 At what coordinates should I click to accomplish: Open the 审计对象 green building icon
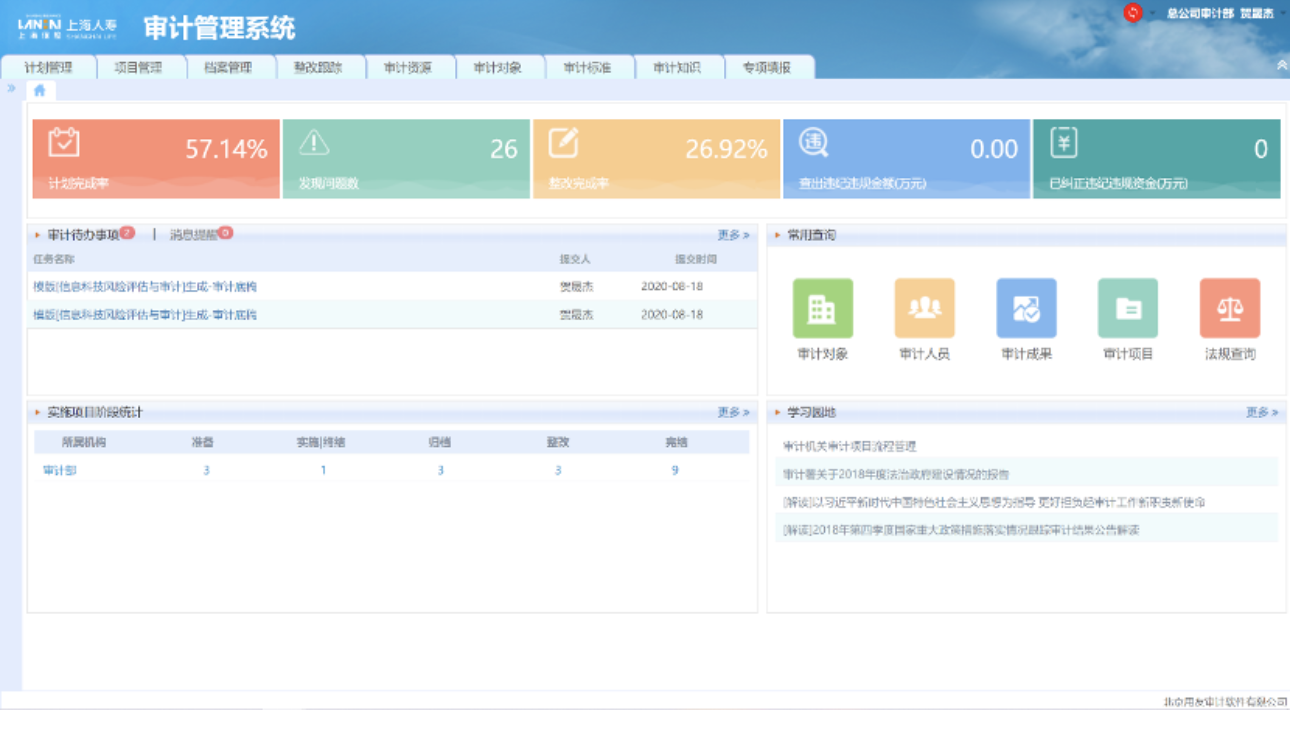click(x=822, y=309)
